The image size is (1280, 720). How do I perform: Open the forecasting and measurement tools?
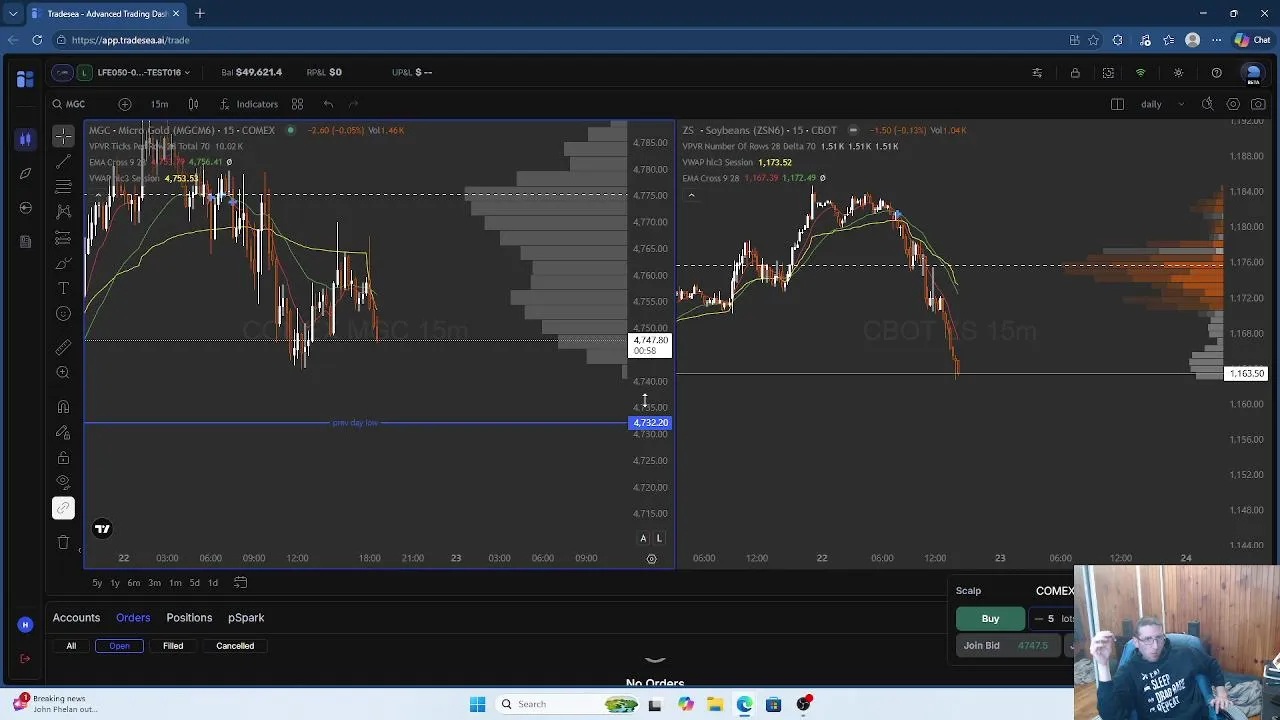tap(63, 238)
